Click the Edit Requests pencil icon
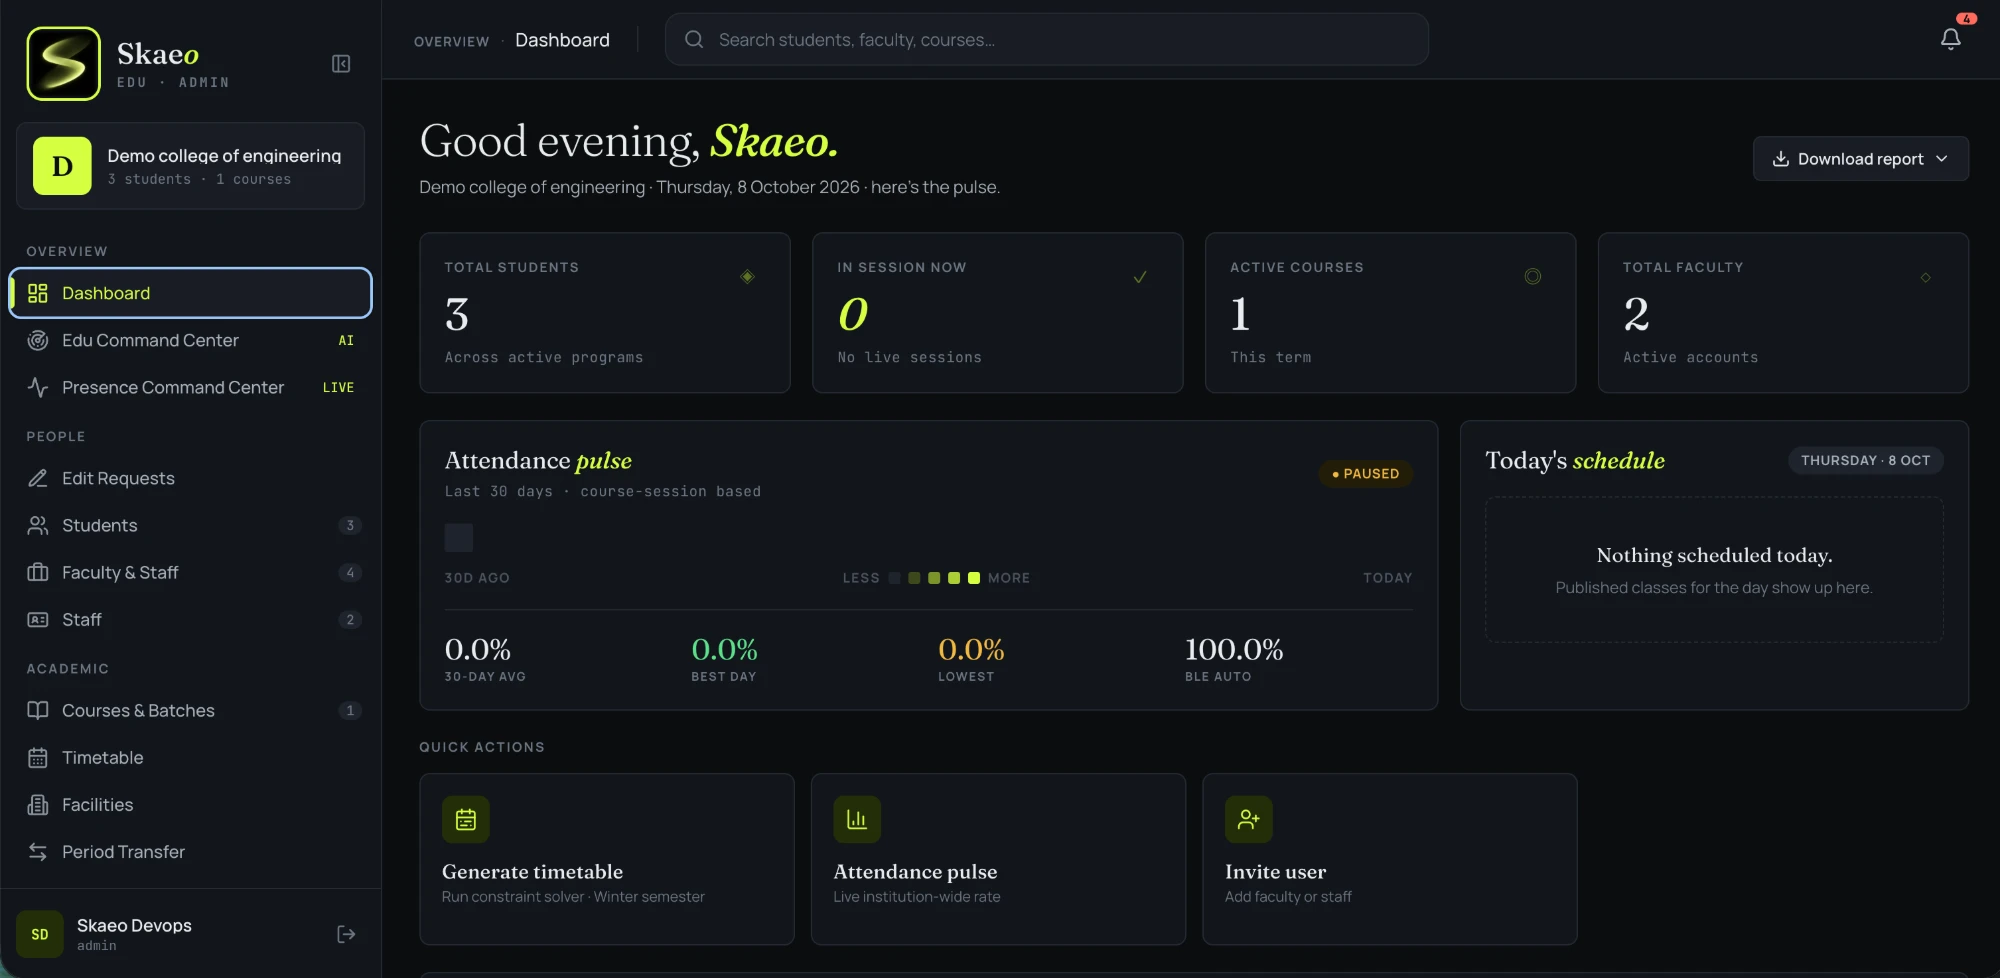Viewport: 2000px width, 978px height. 38,478
